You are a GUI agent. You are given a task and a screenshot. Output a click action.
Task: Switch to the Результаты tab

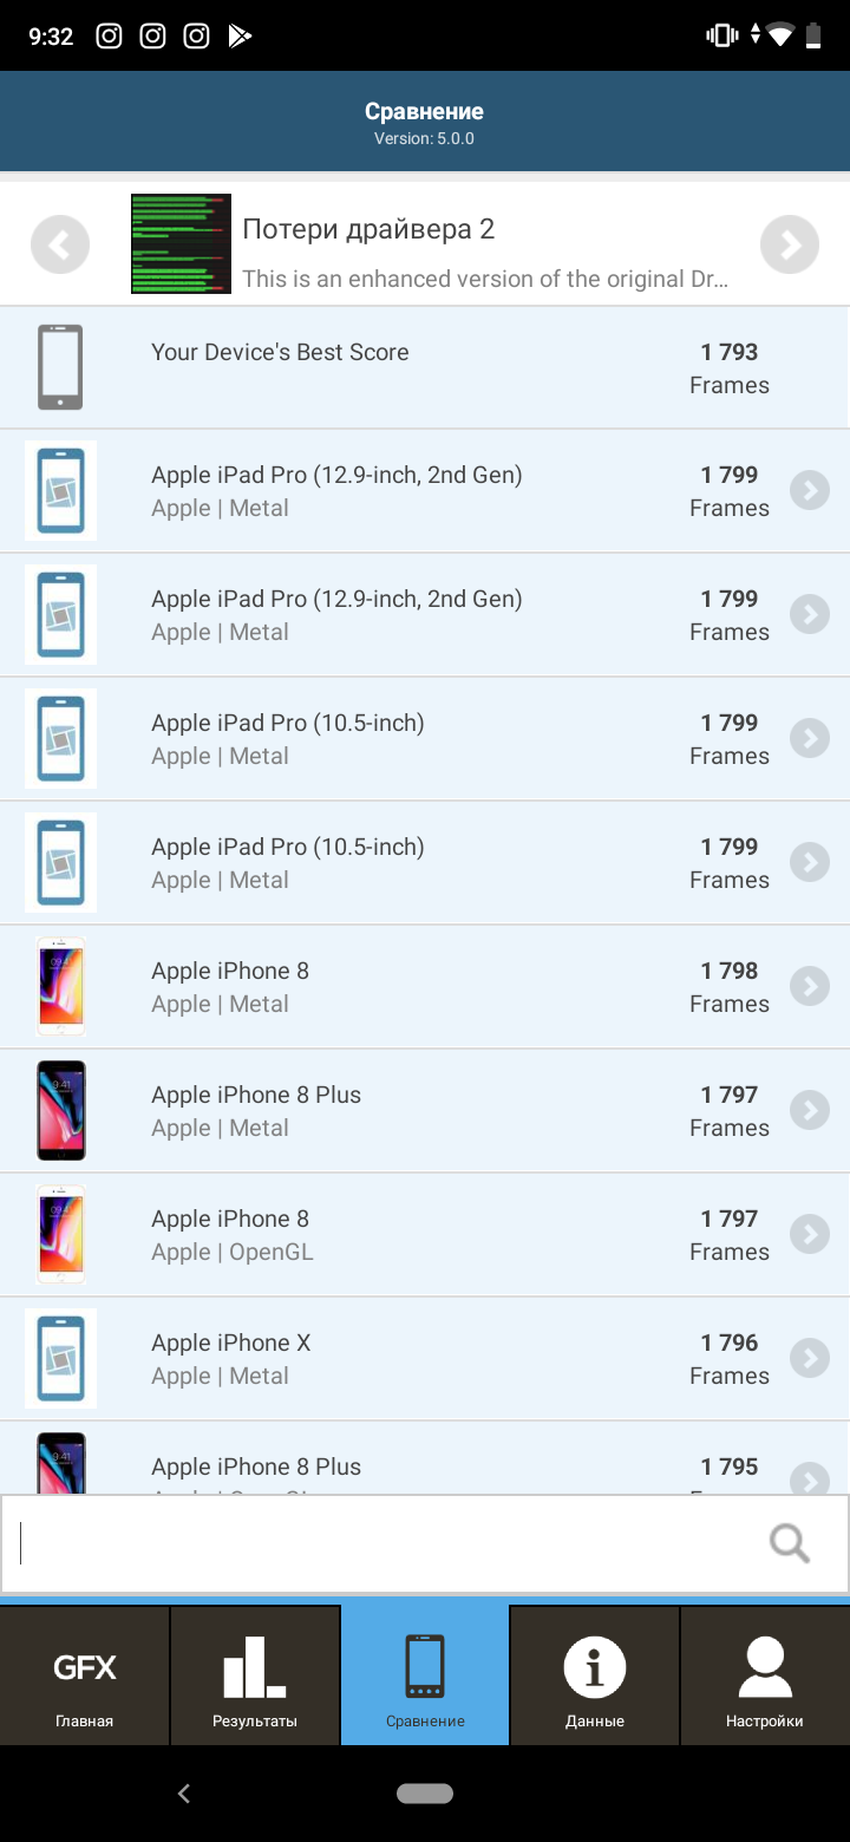click(x=255, y=1676)
